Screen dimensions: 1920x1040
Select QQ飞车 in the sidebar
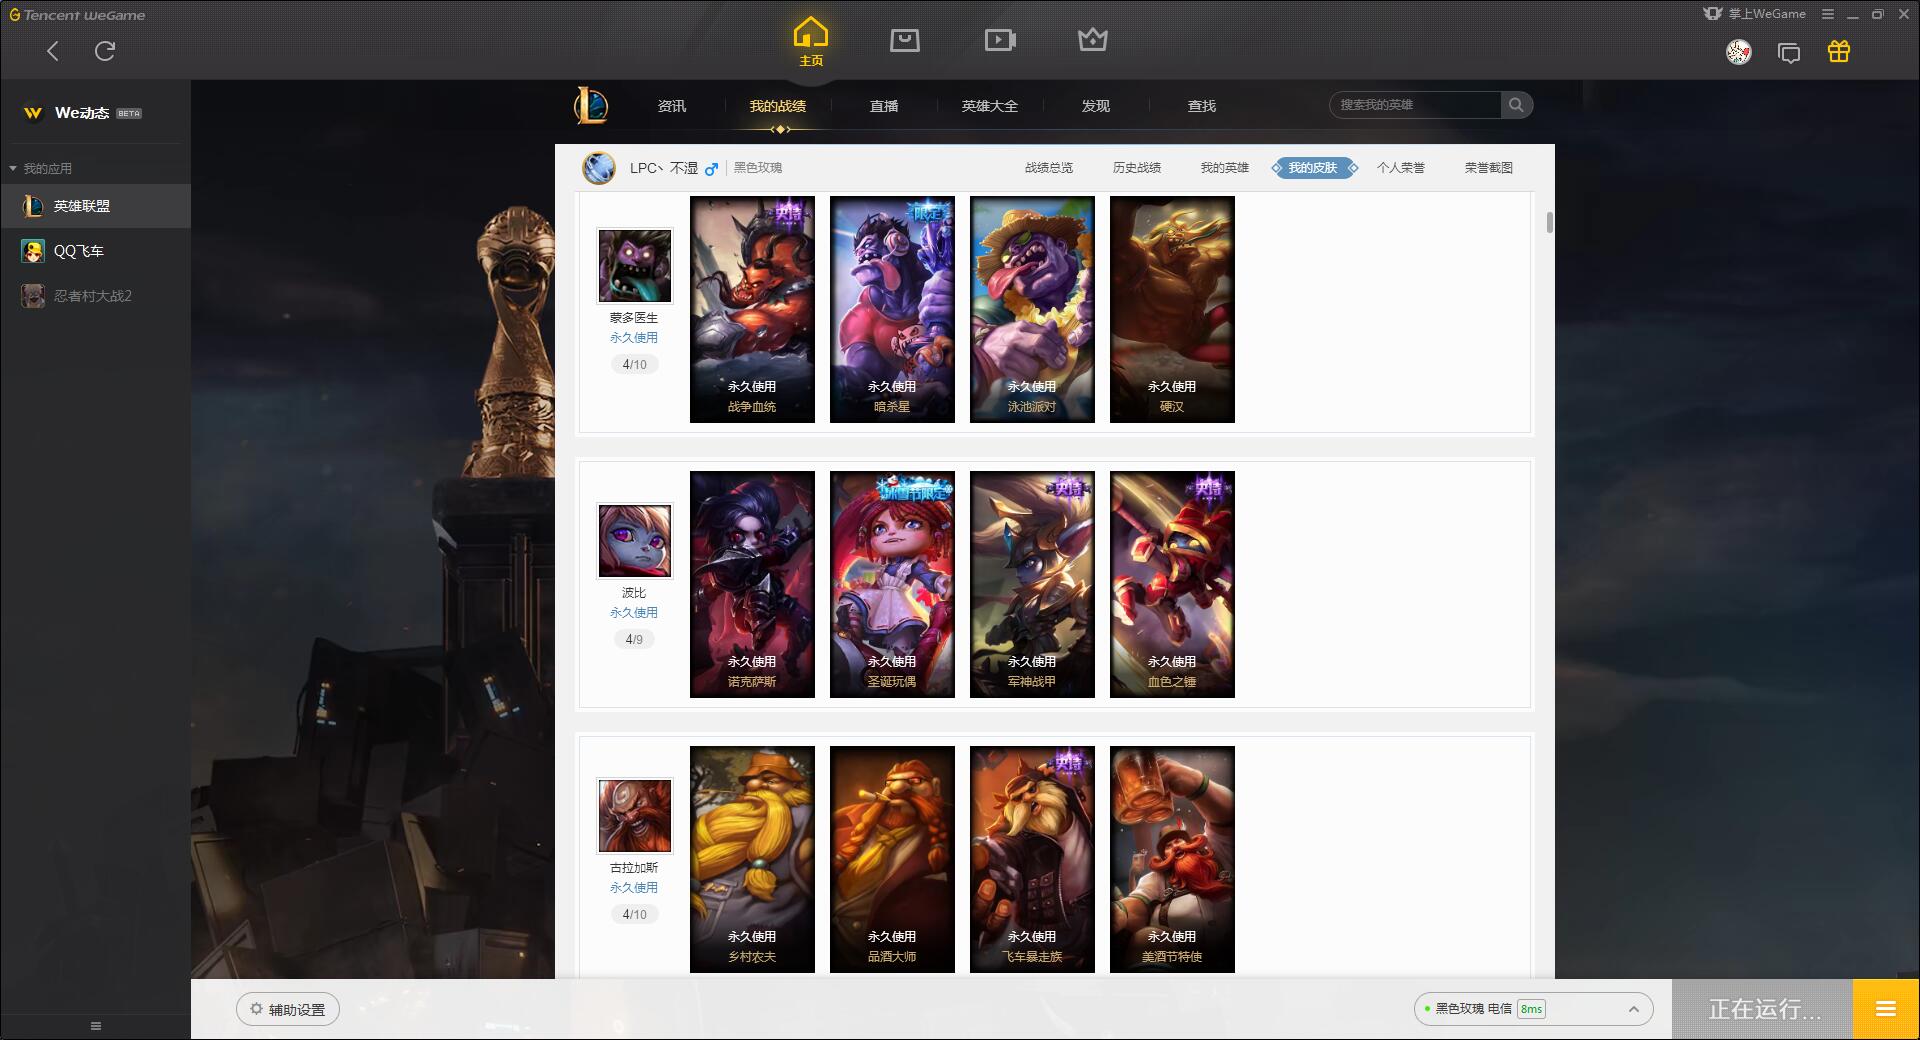coord(95,251)
